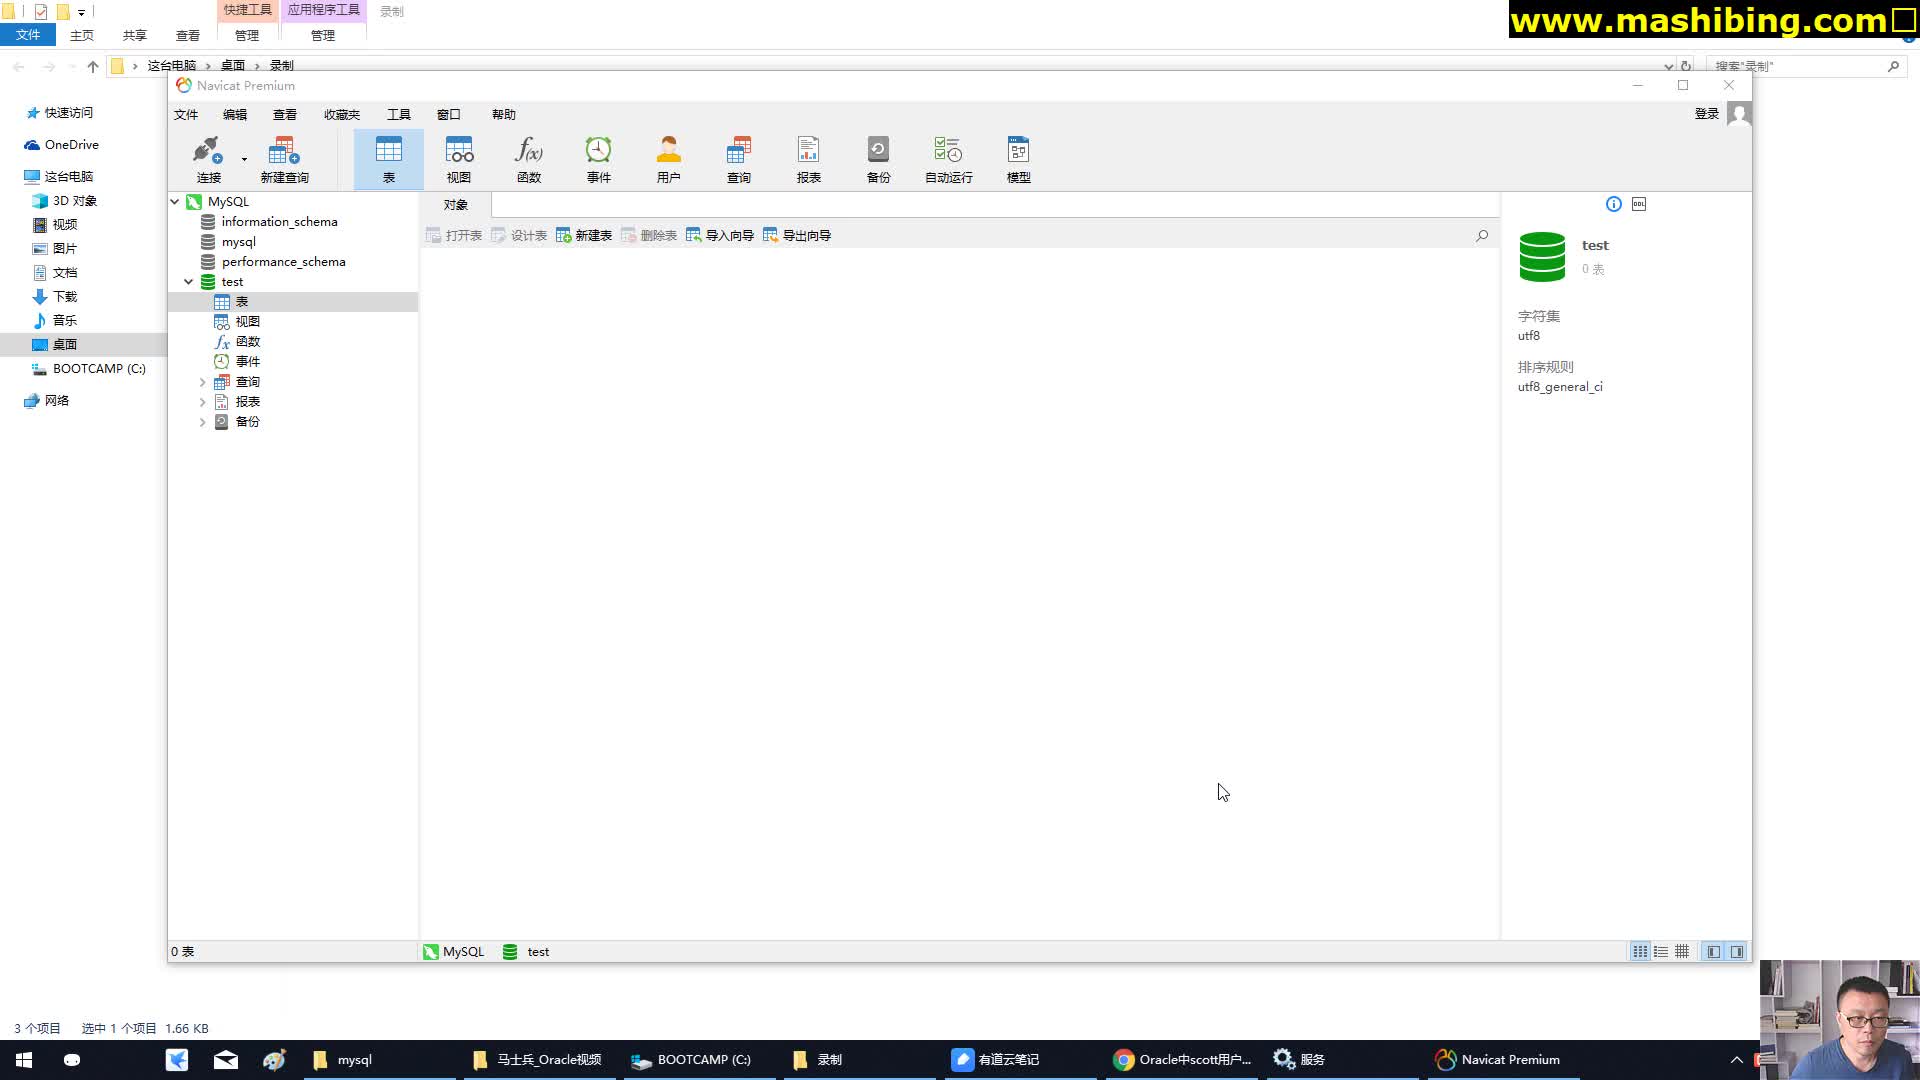Select the Event (事件) toolbar icon
The image size is (1920, 1080).
599,160
